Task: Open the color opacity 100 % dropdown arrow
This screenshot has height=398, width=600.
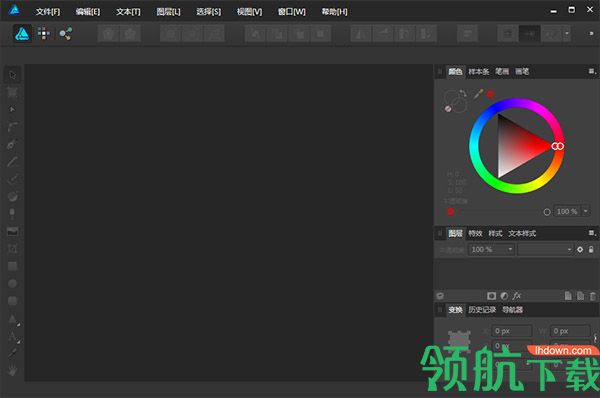Action: (585, 211)
